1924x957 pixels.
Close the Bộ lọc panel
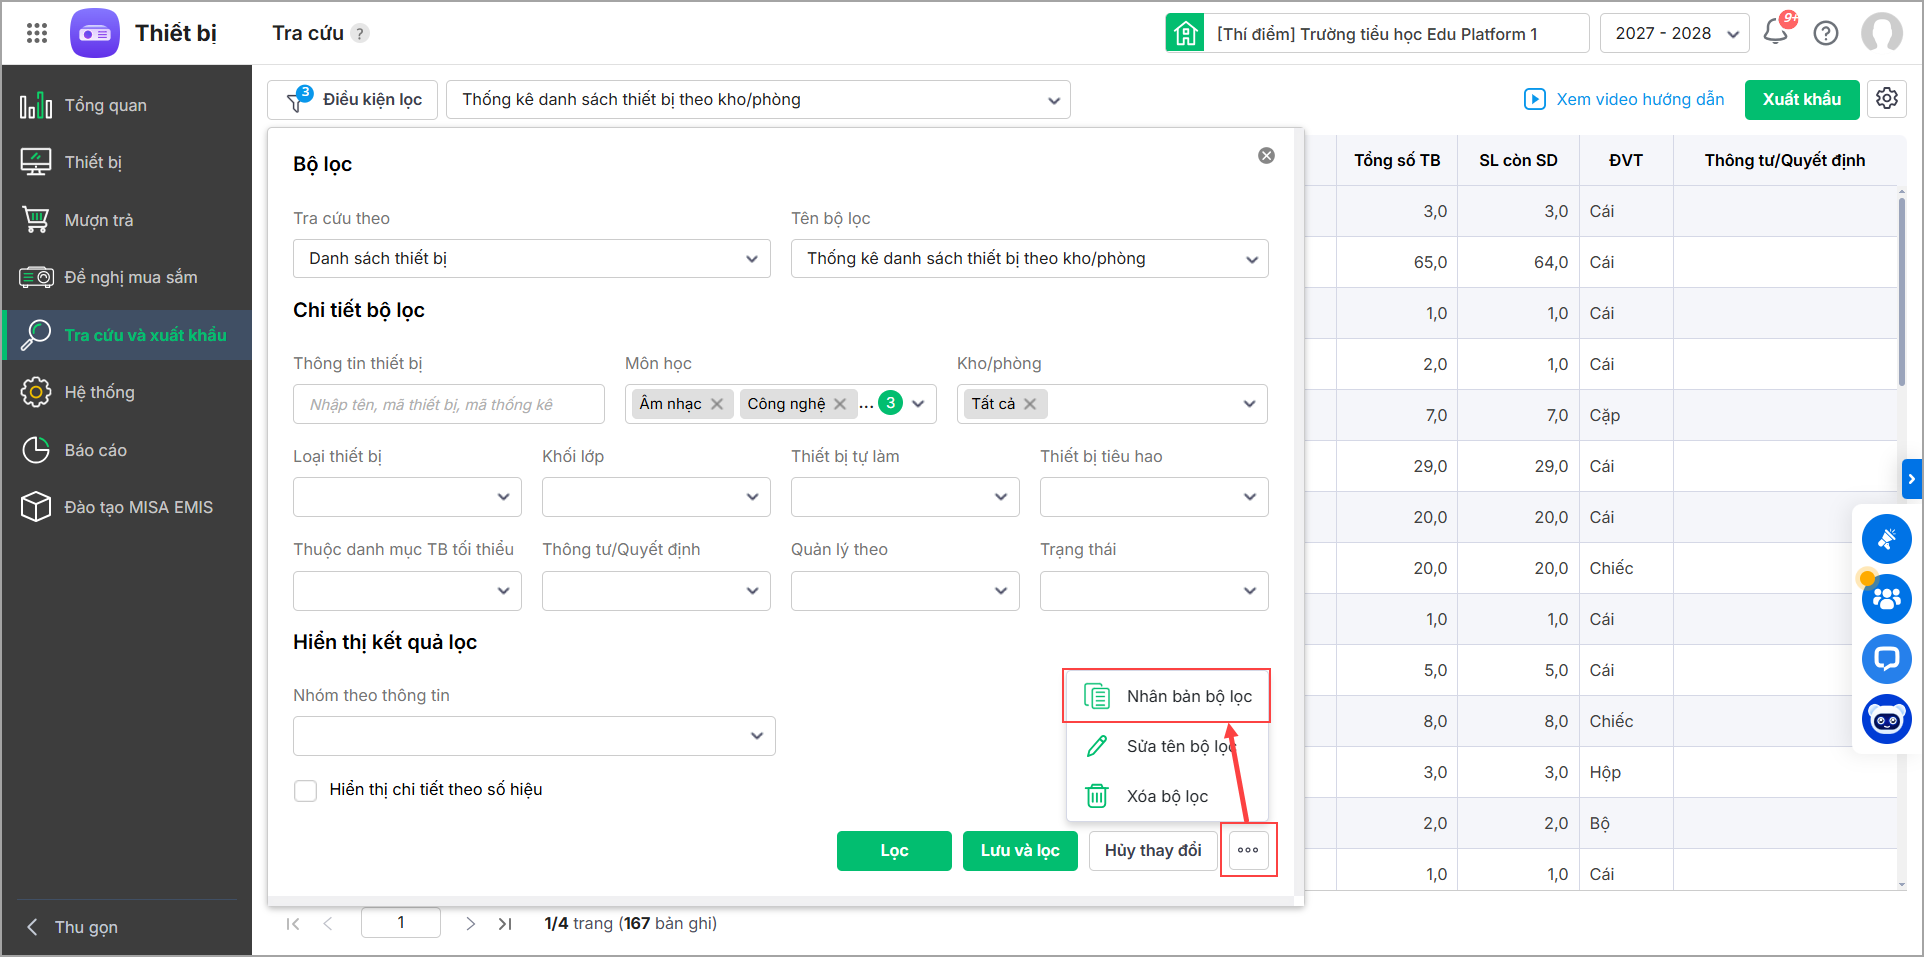tap(1266, 156)
